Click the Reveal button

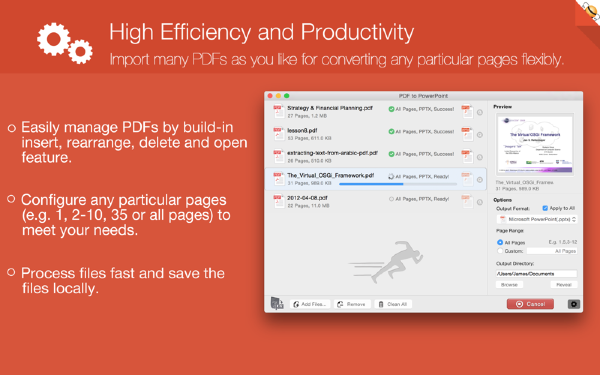click(x=564, y=285)
